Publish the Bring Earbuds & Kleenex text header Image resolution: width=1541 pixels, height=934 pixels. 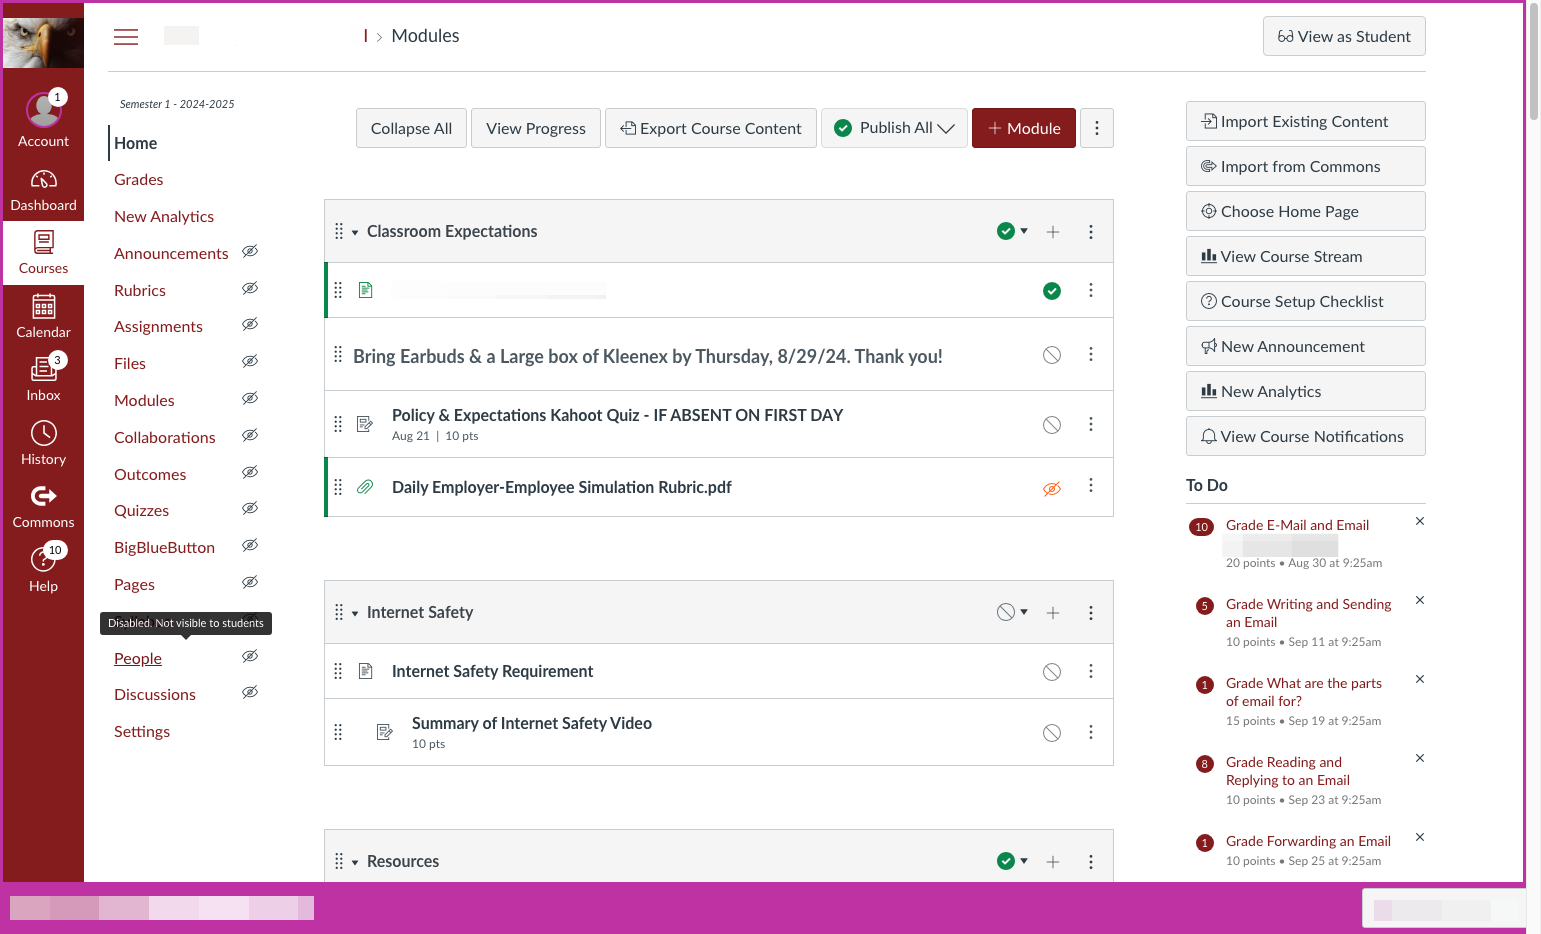(1052, 355)
